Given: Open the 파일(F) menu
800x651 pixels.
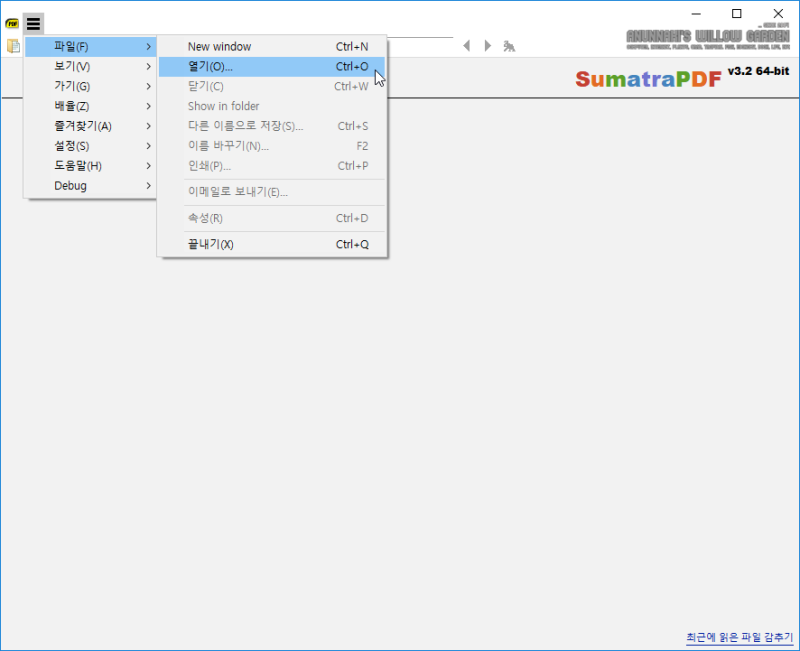Looking at the screenshot, I should [91, 46].
